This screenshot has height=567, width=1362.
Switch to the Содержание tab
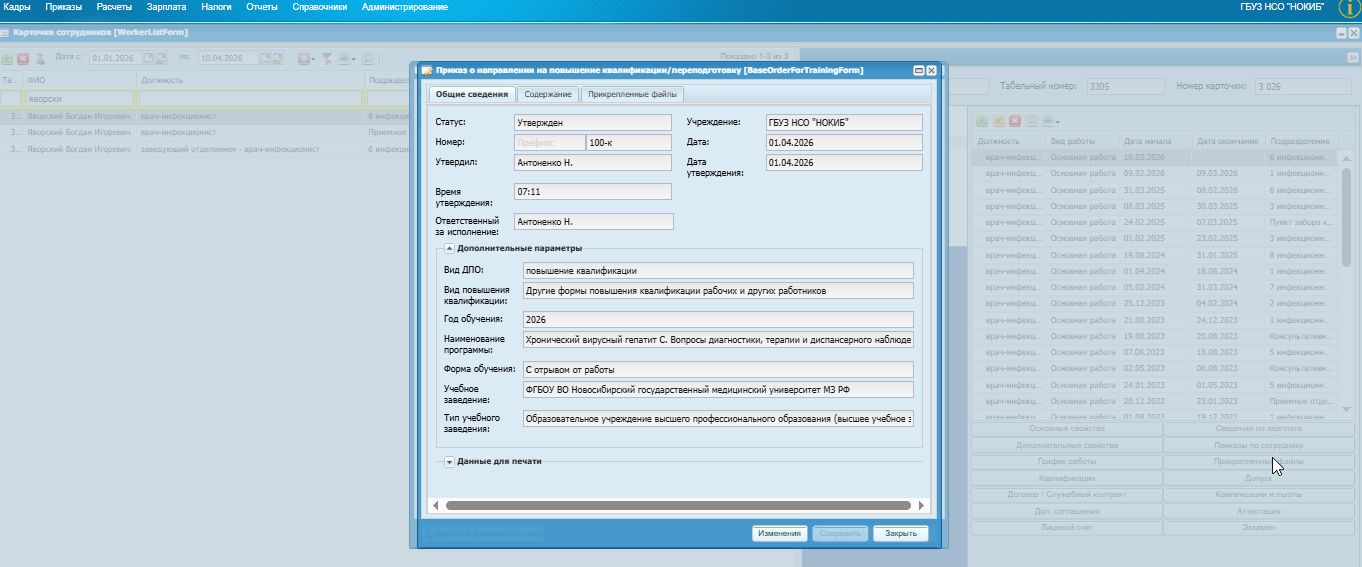(x=548, y=94)
